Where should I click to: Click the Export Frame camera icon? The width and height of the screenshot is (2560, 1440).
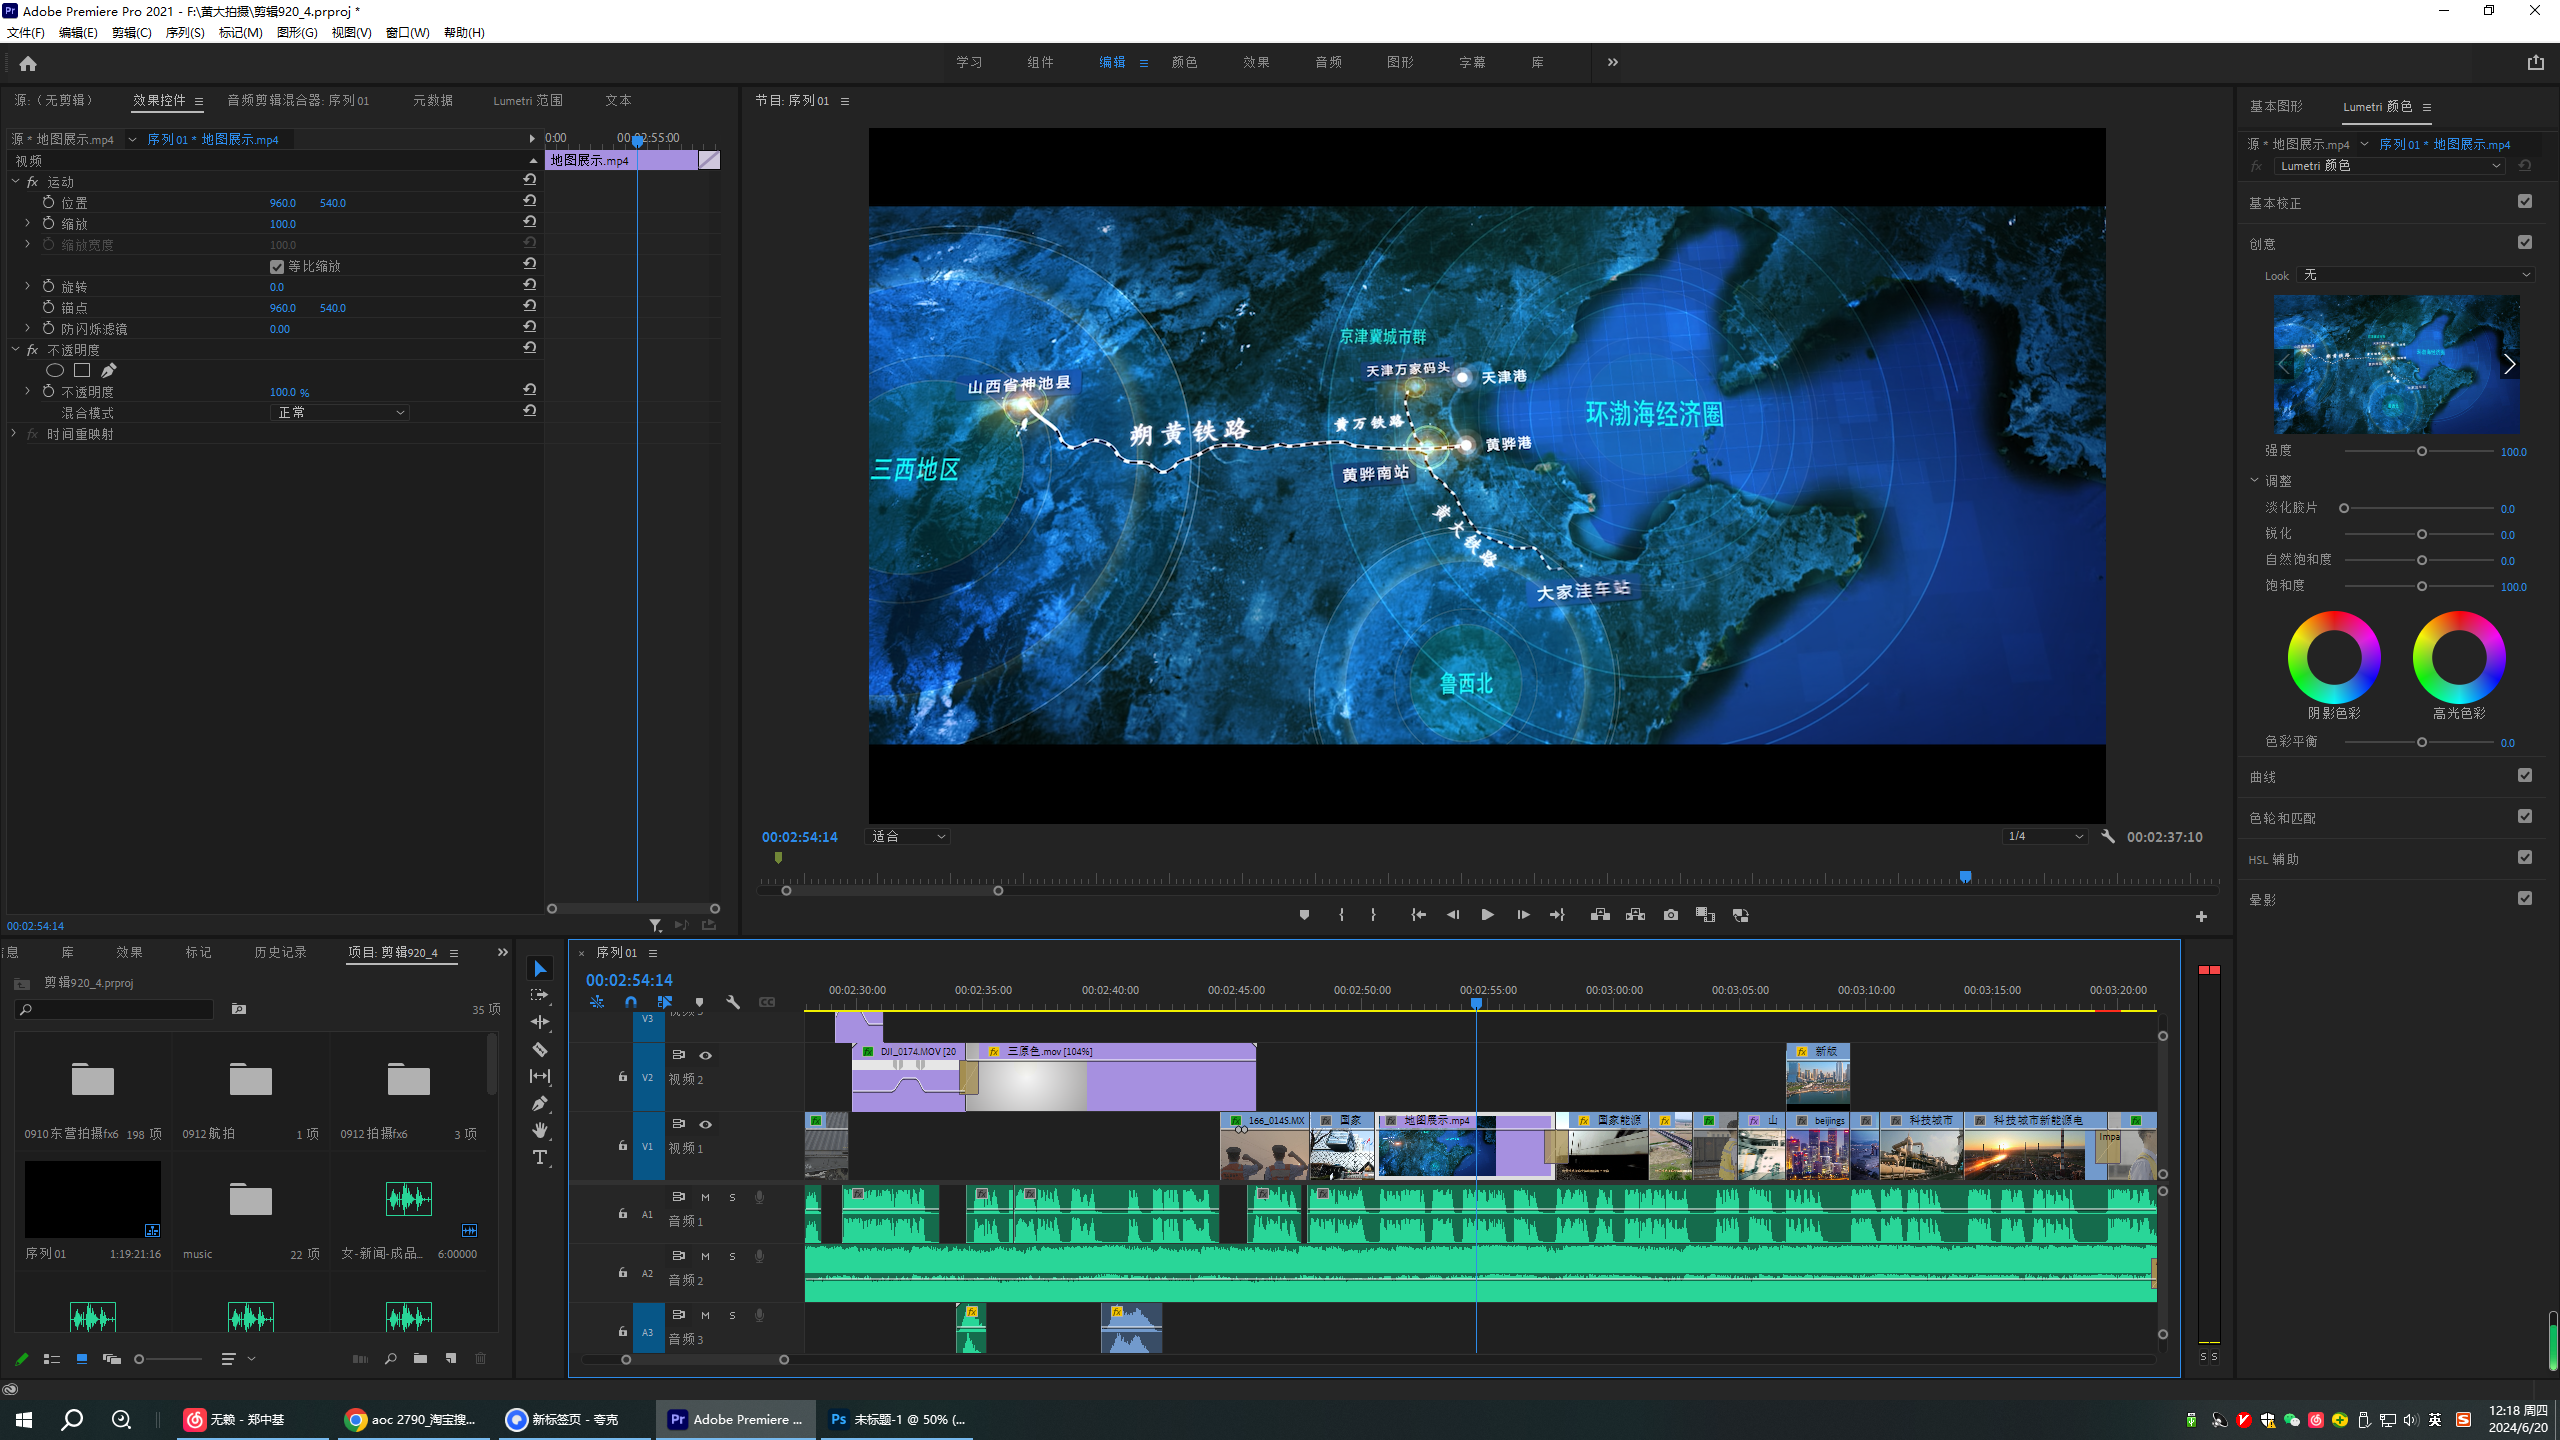click(1670, 915)
